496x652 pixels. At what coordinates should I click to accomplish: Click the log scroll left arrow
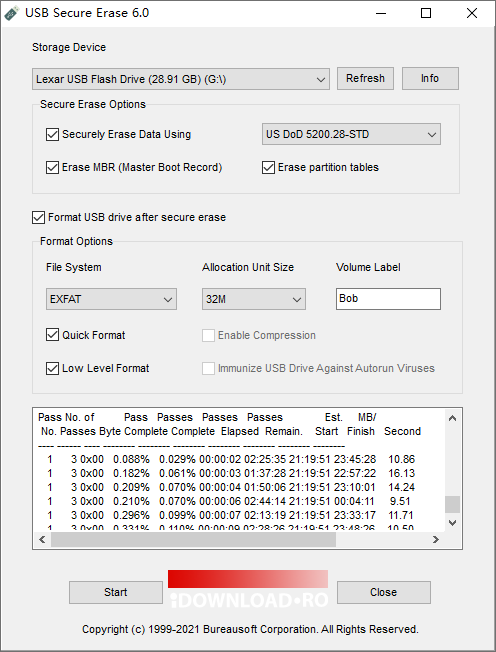42,539
